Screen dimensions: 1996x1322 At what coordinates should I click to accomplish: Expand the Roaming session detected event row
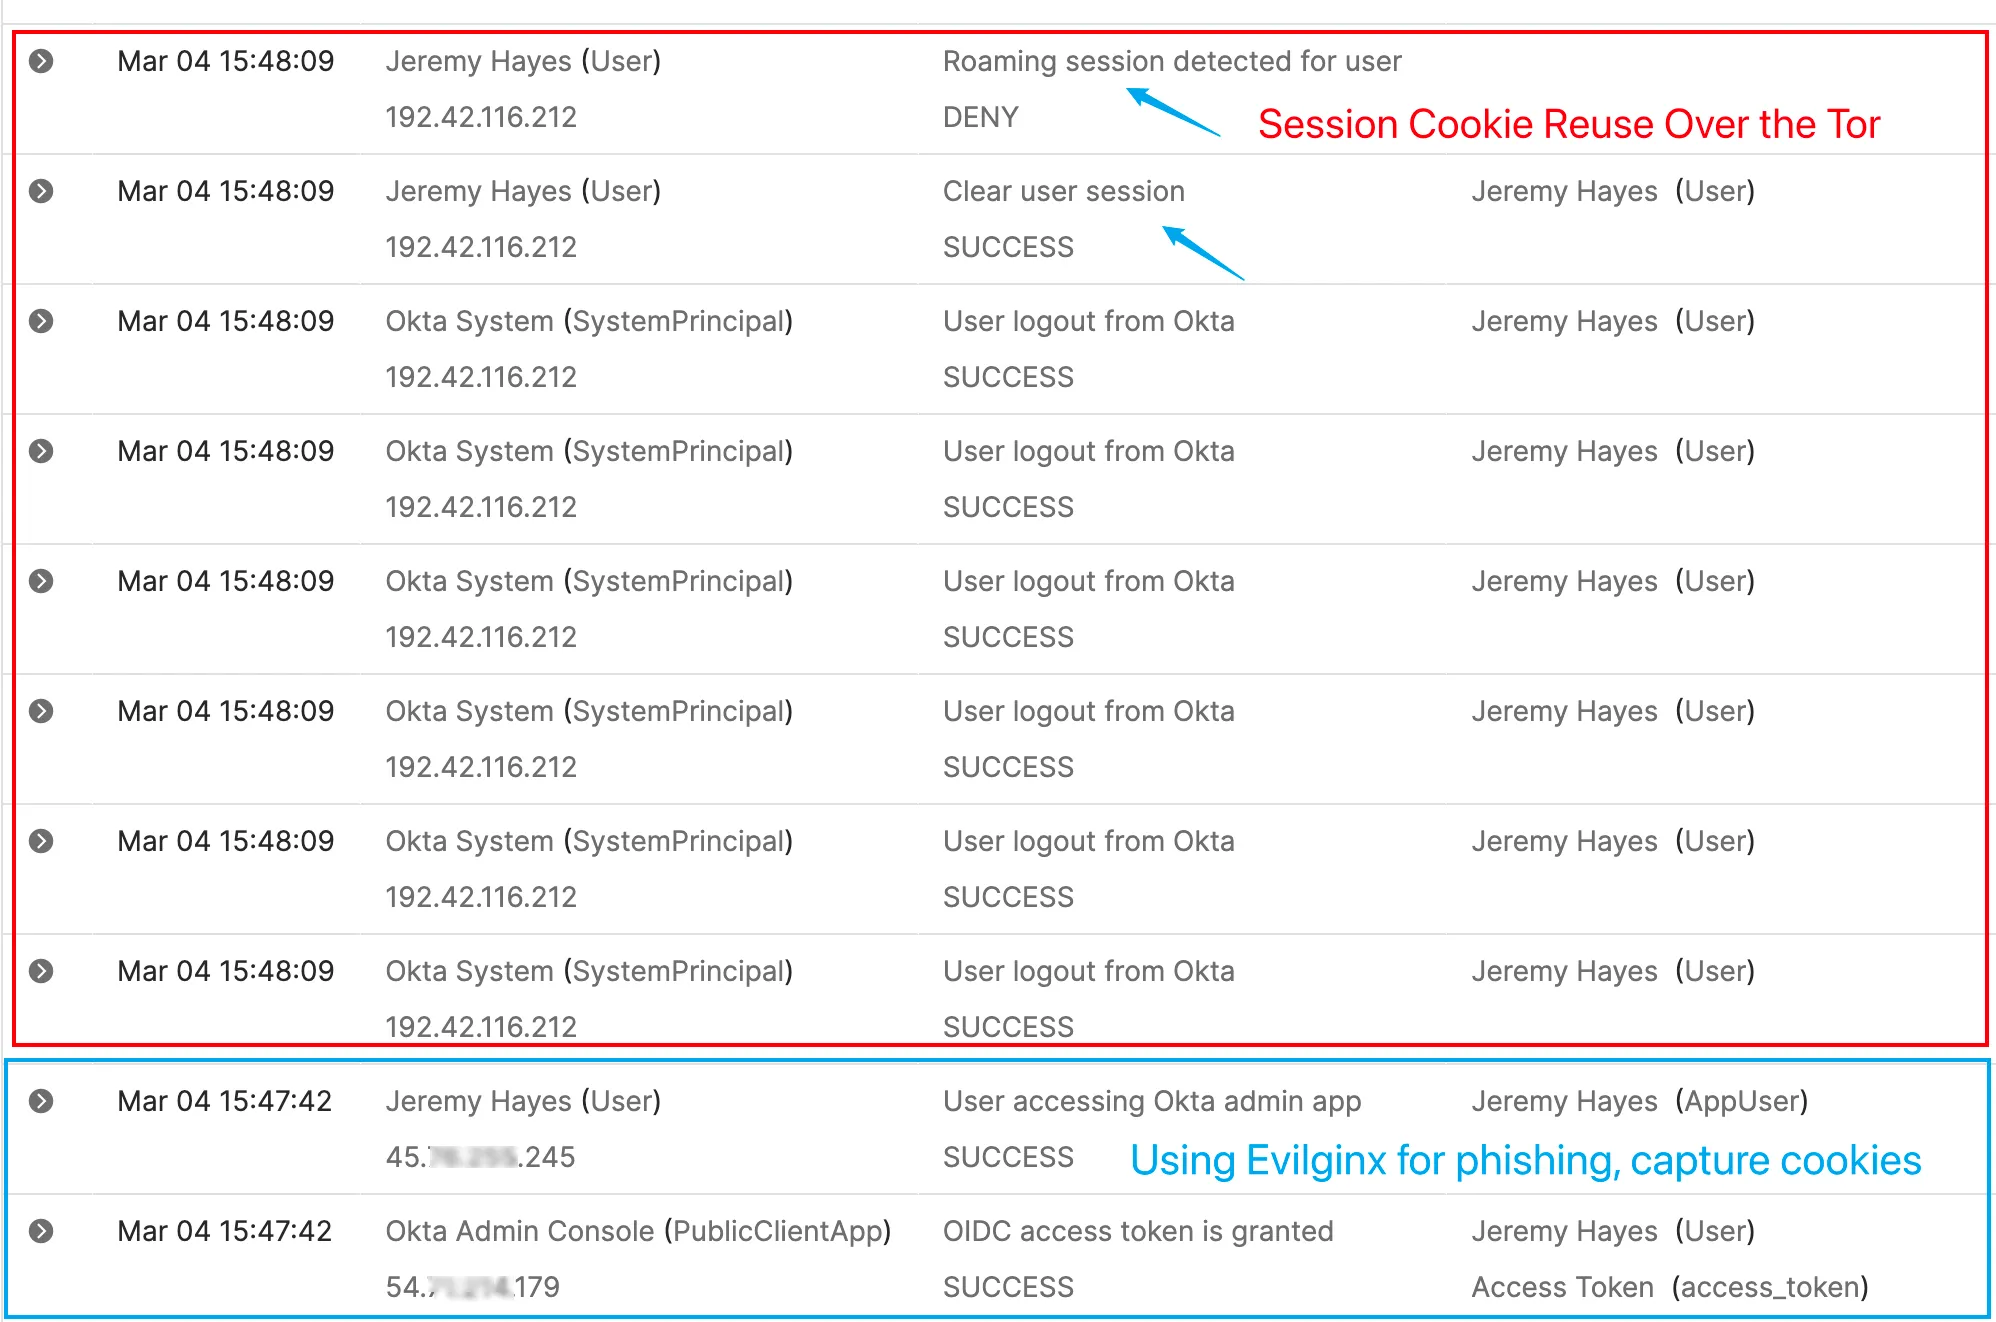[x=41, y=61]
